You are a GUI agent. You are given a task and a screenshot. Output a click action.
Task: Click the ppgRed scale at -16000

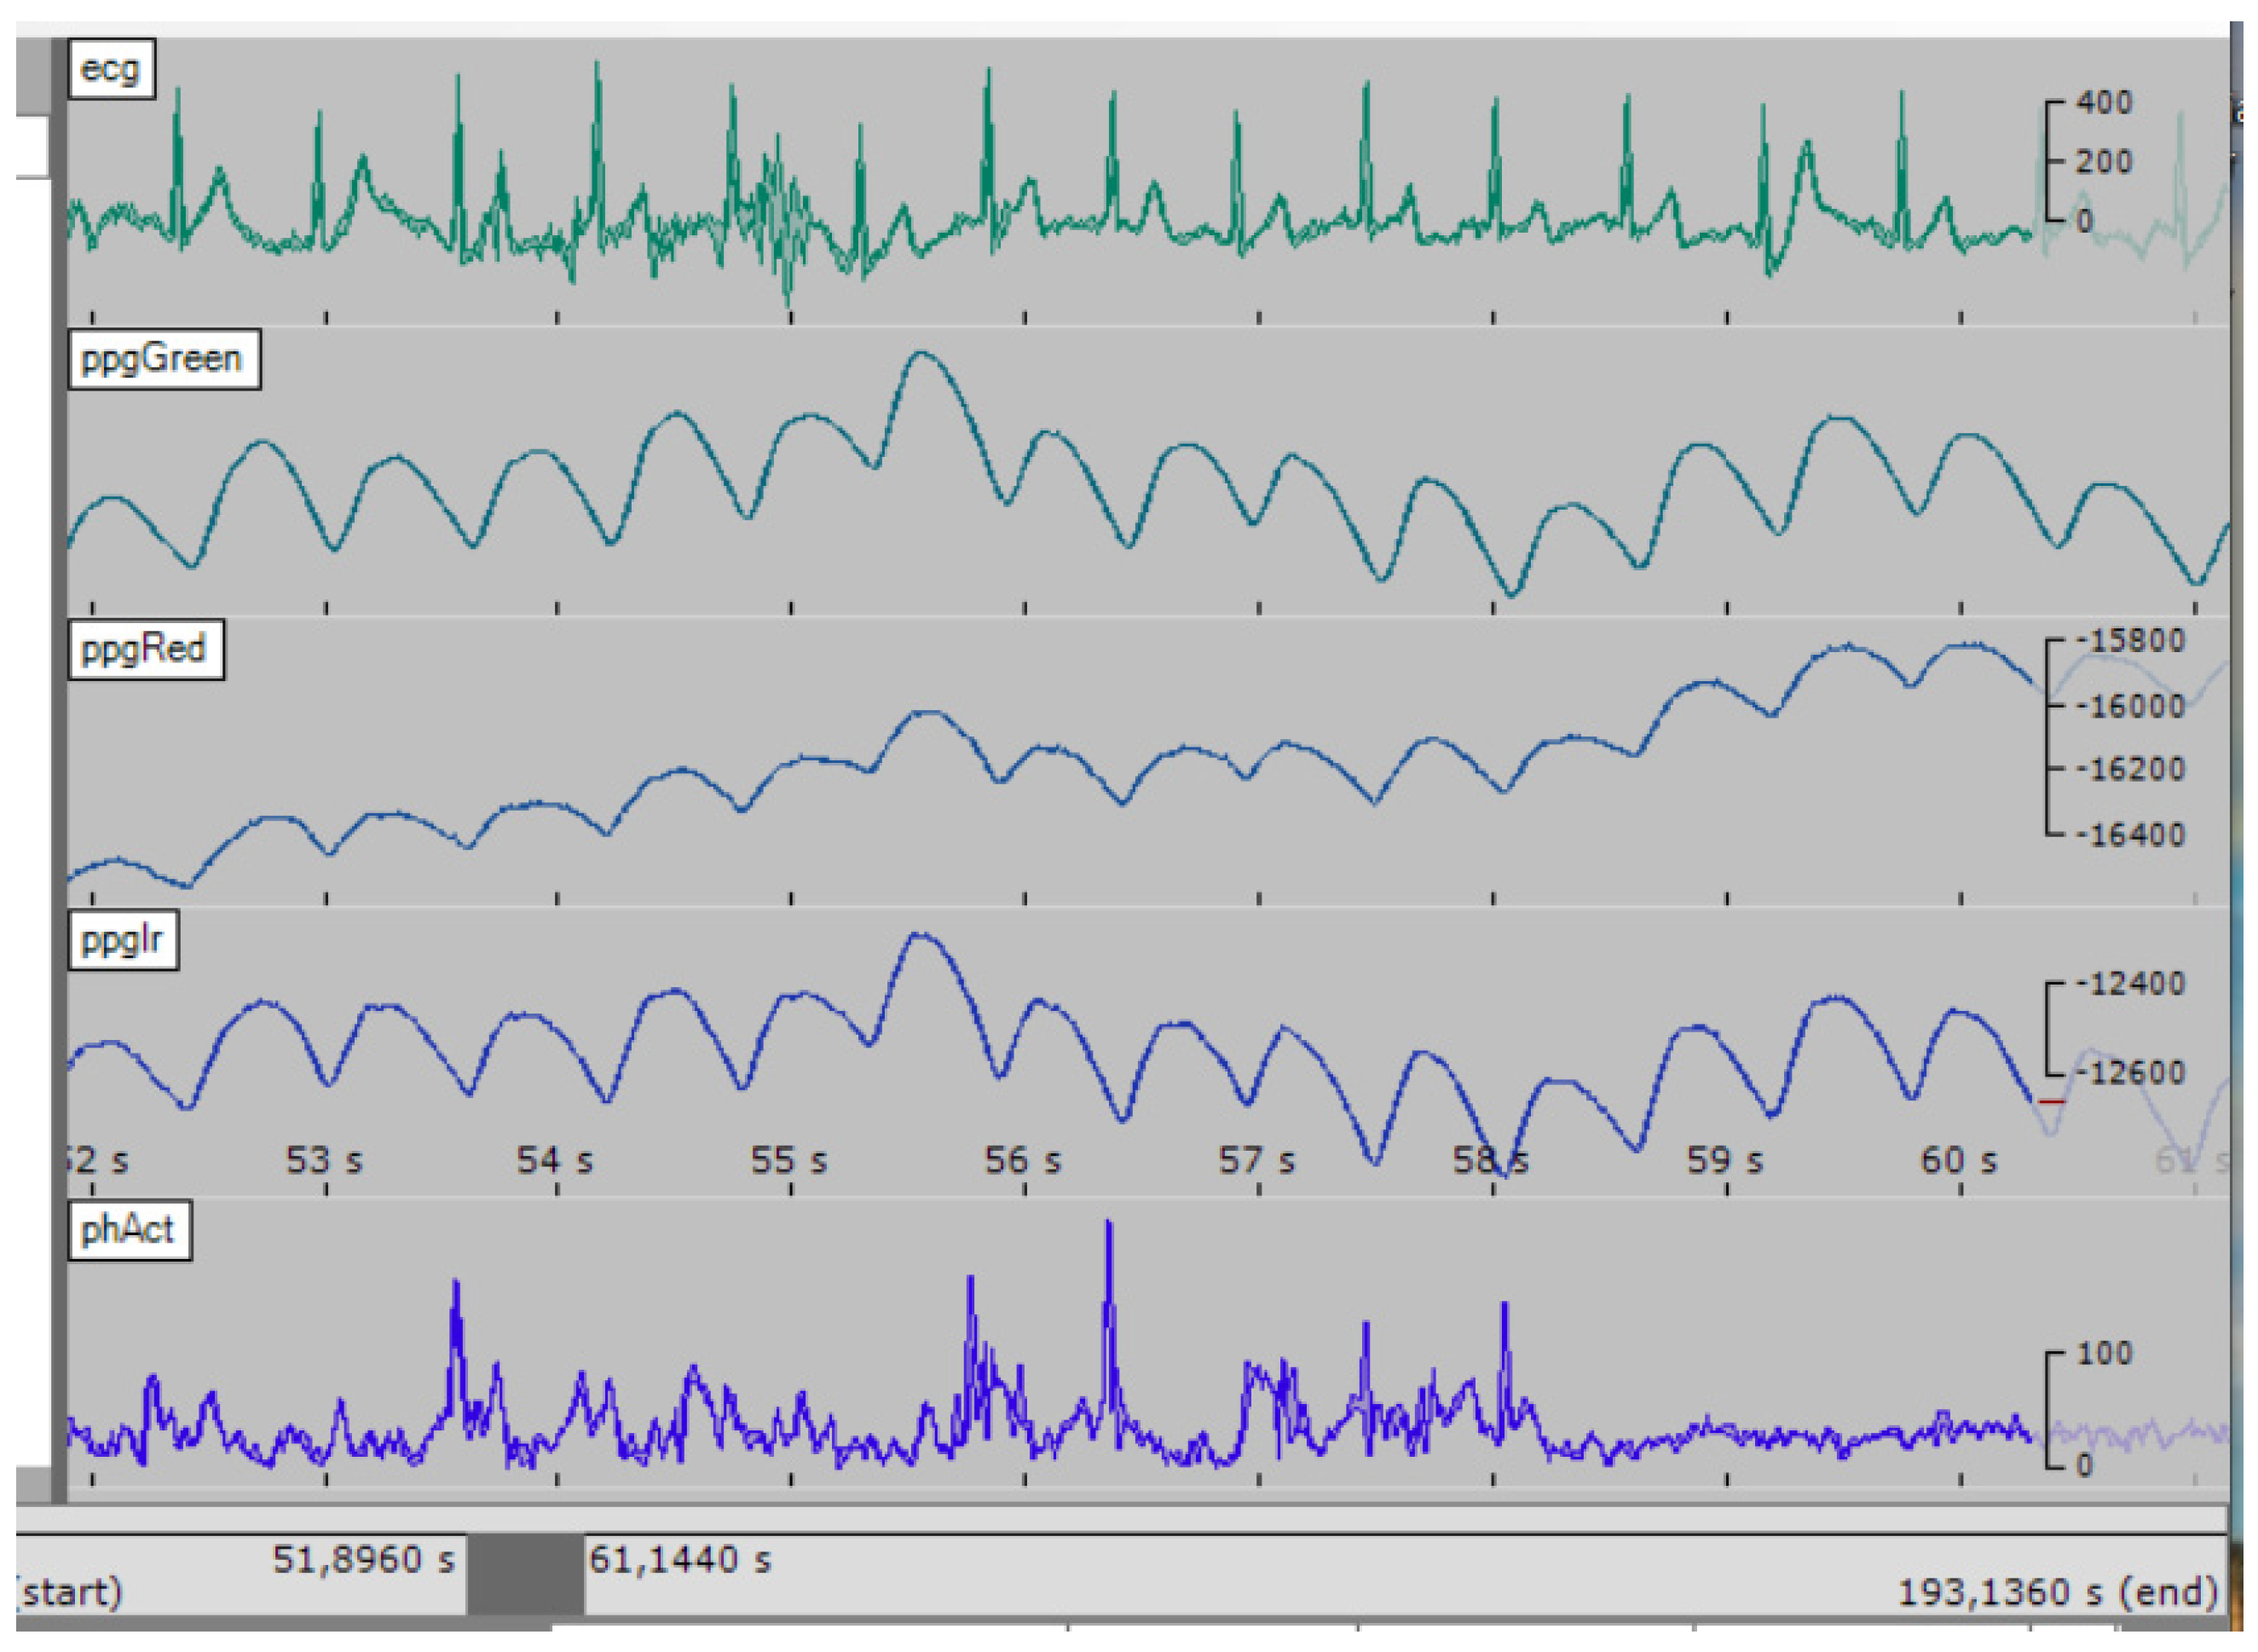click(2129, 706)
